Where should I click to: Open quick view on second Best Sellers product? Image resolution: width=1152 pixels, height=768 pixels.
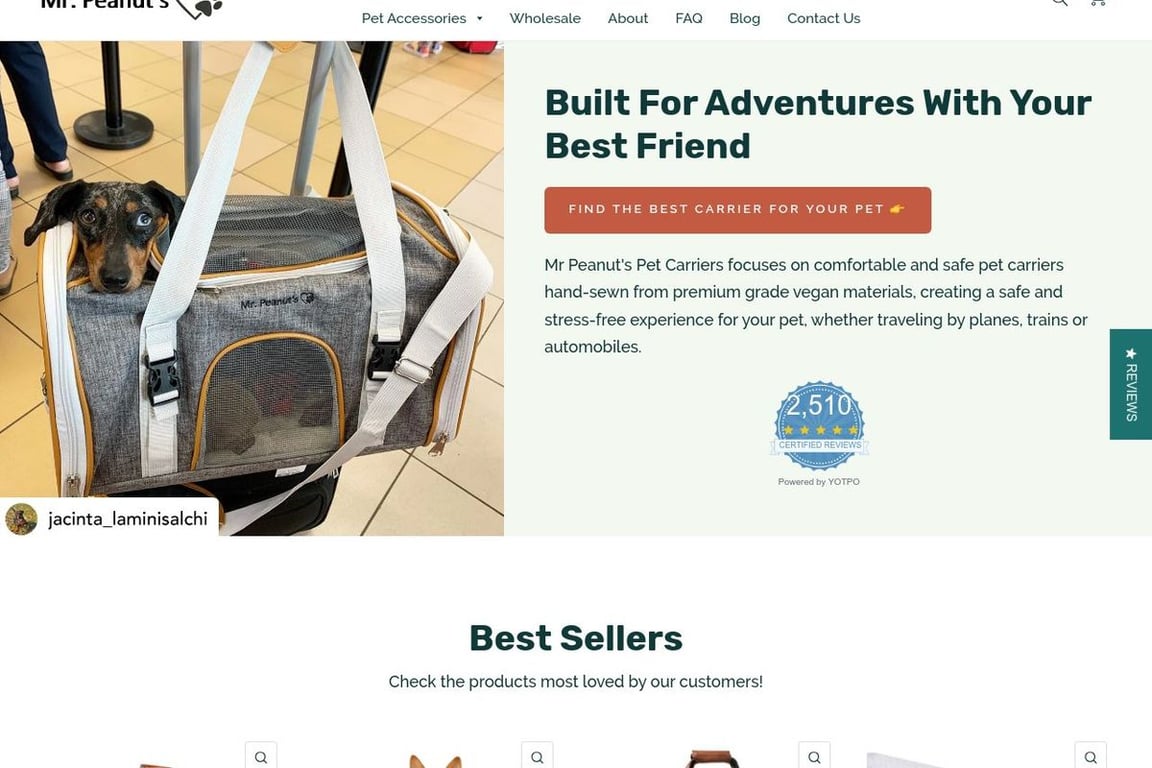point(537,756)
